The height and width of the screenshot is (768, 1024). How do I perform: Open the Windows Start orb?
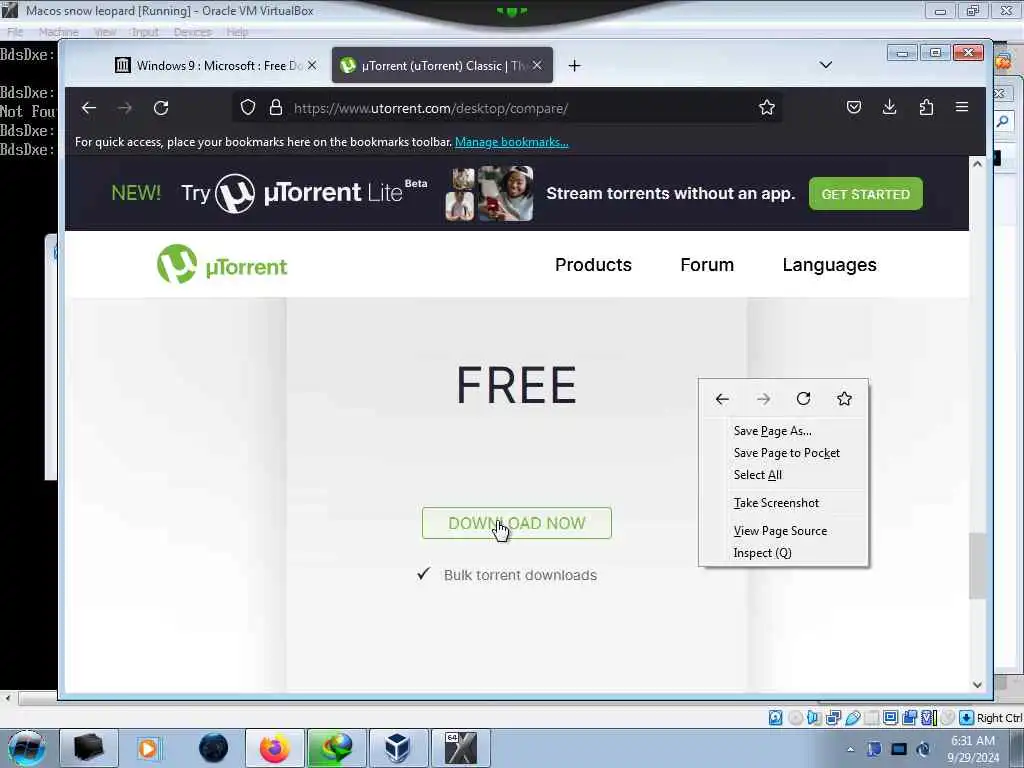(x=26, y=748)
